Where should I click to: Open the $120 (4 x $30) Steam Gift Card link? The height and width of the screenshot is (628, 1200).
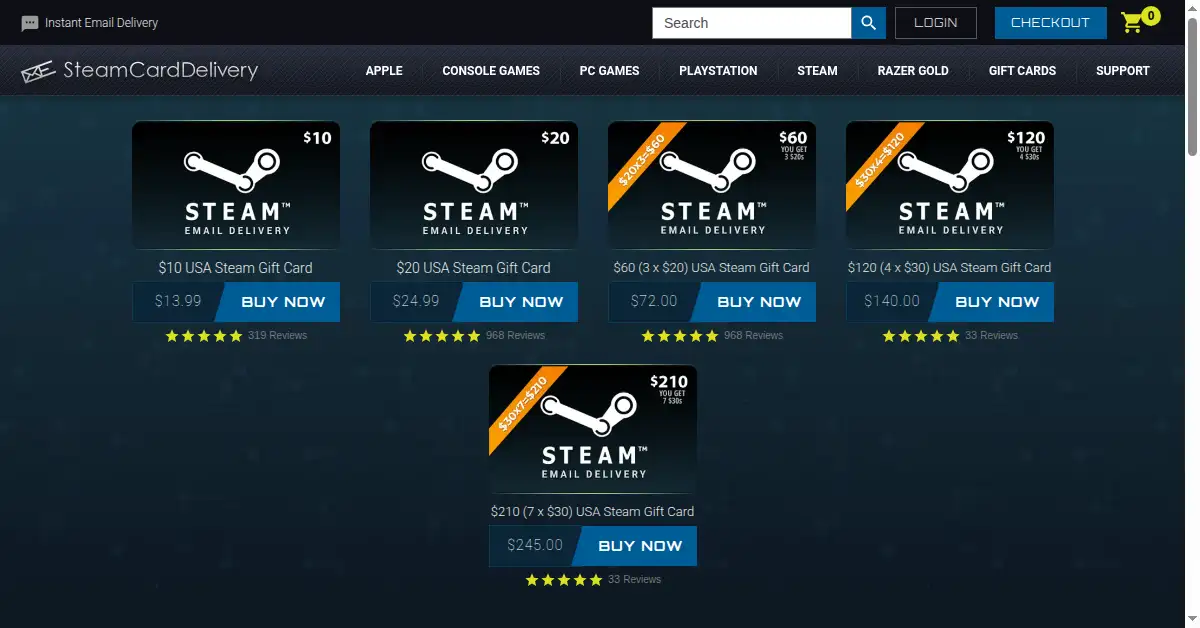pyautogui.click(x=950, y=267)
